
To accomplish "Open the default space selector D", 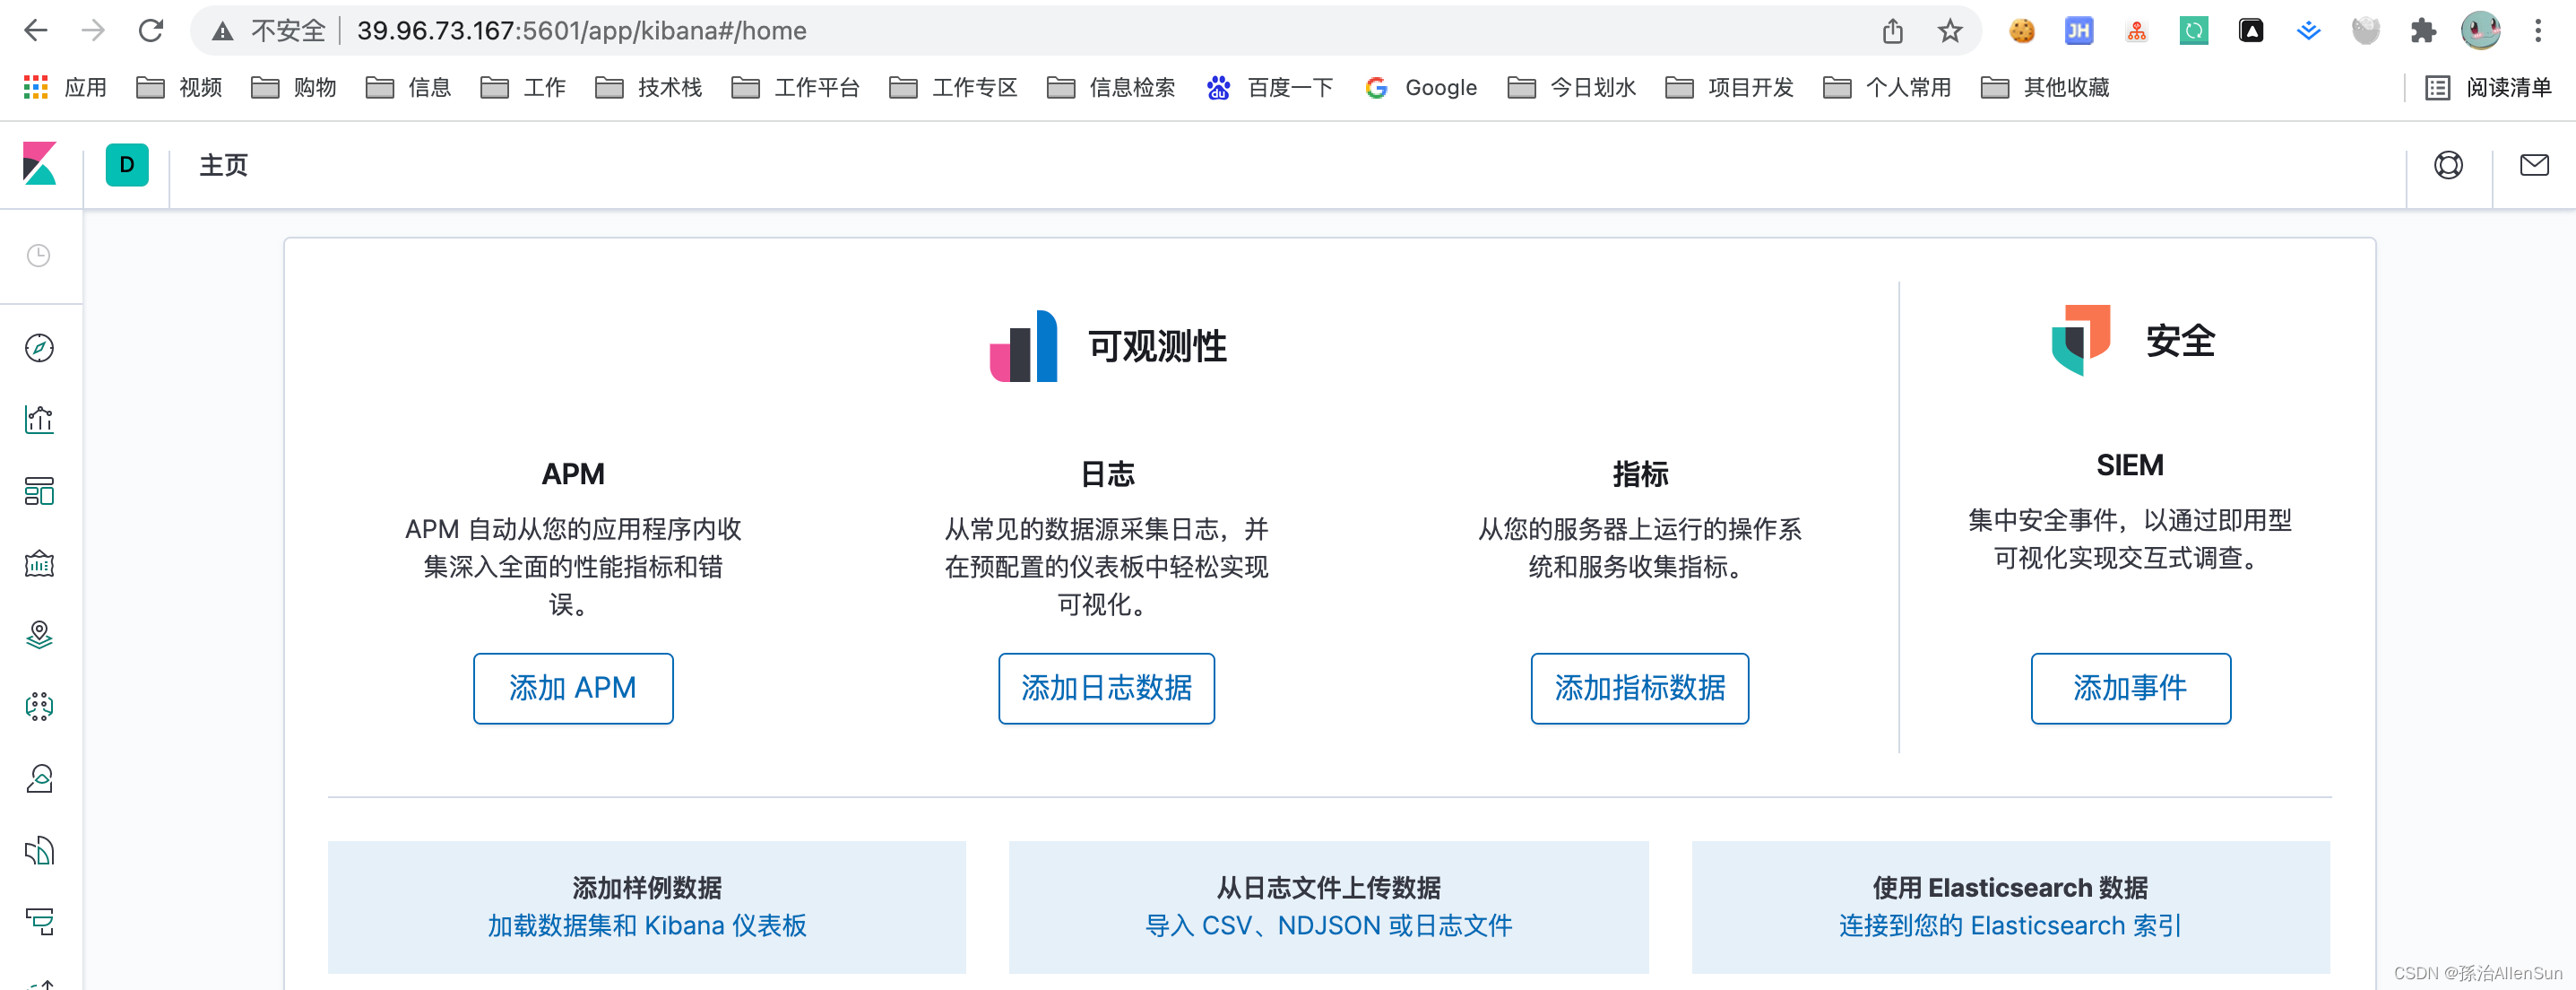I will pyautogui.click(x=127, y=165).
